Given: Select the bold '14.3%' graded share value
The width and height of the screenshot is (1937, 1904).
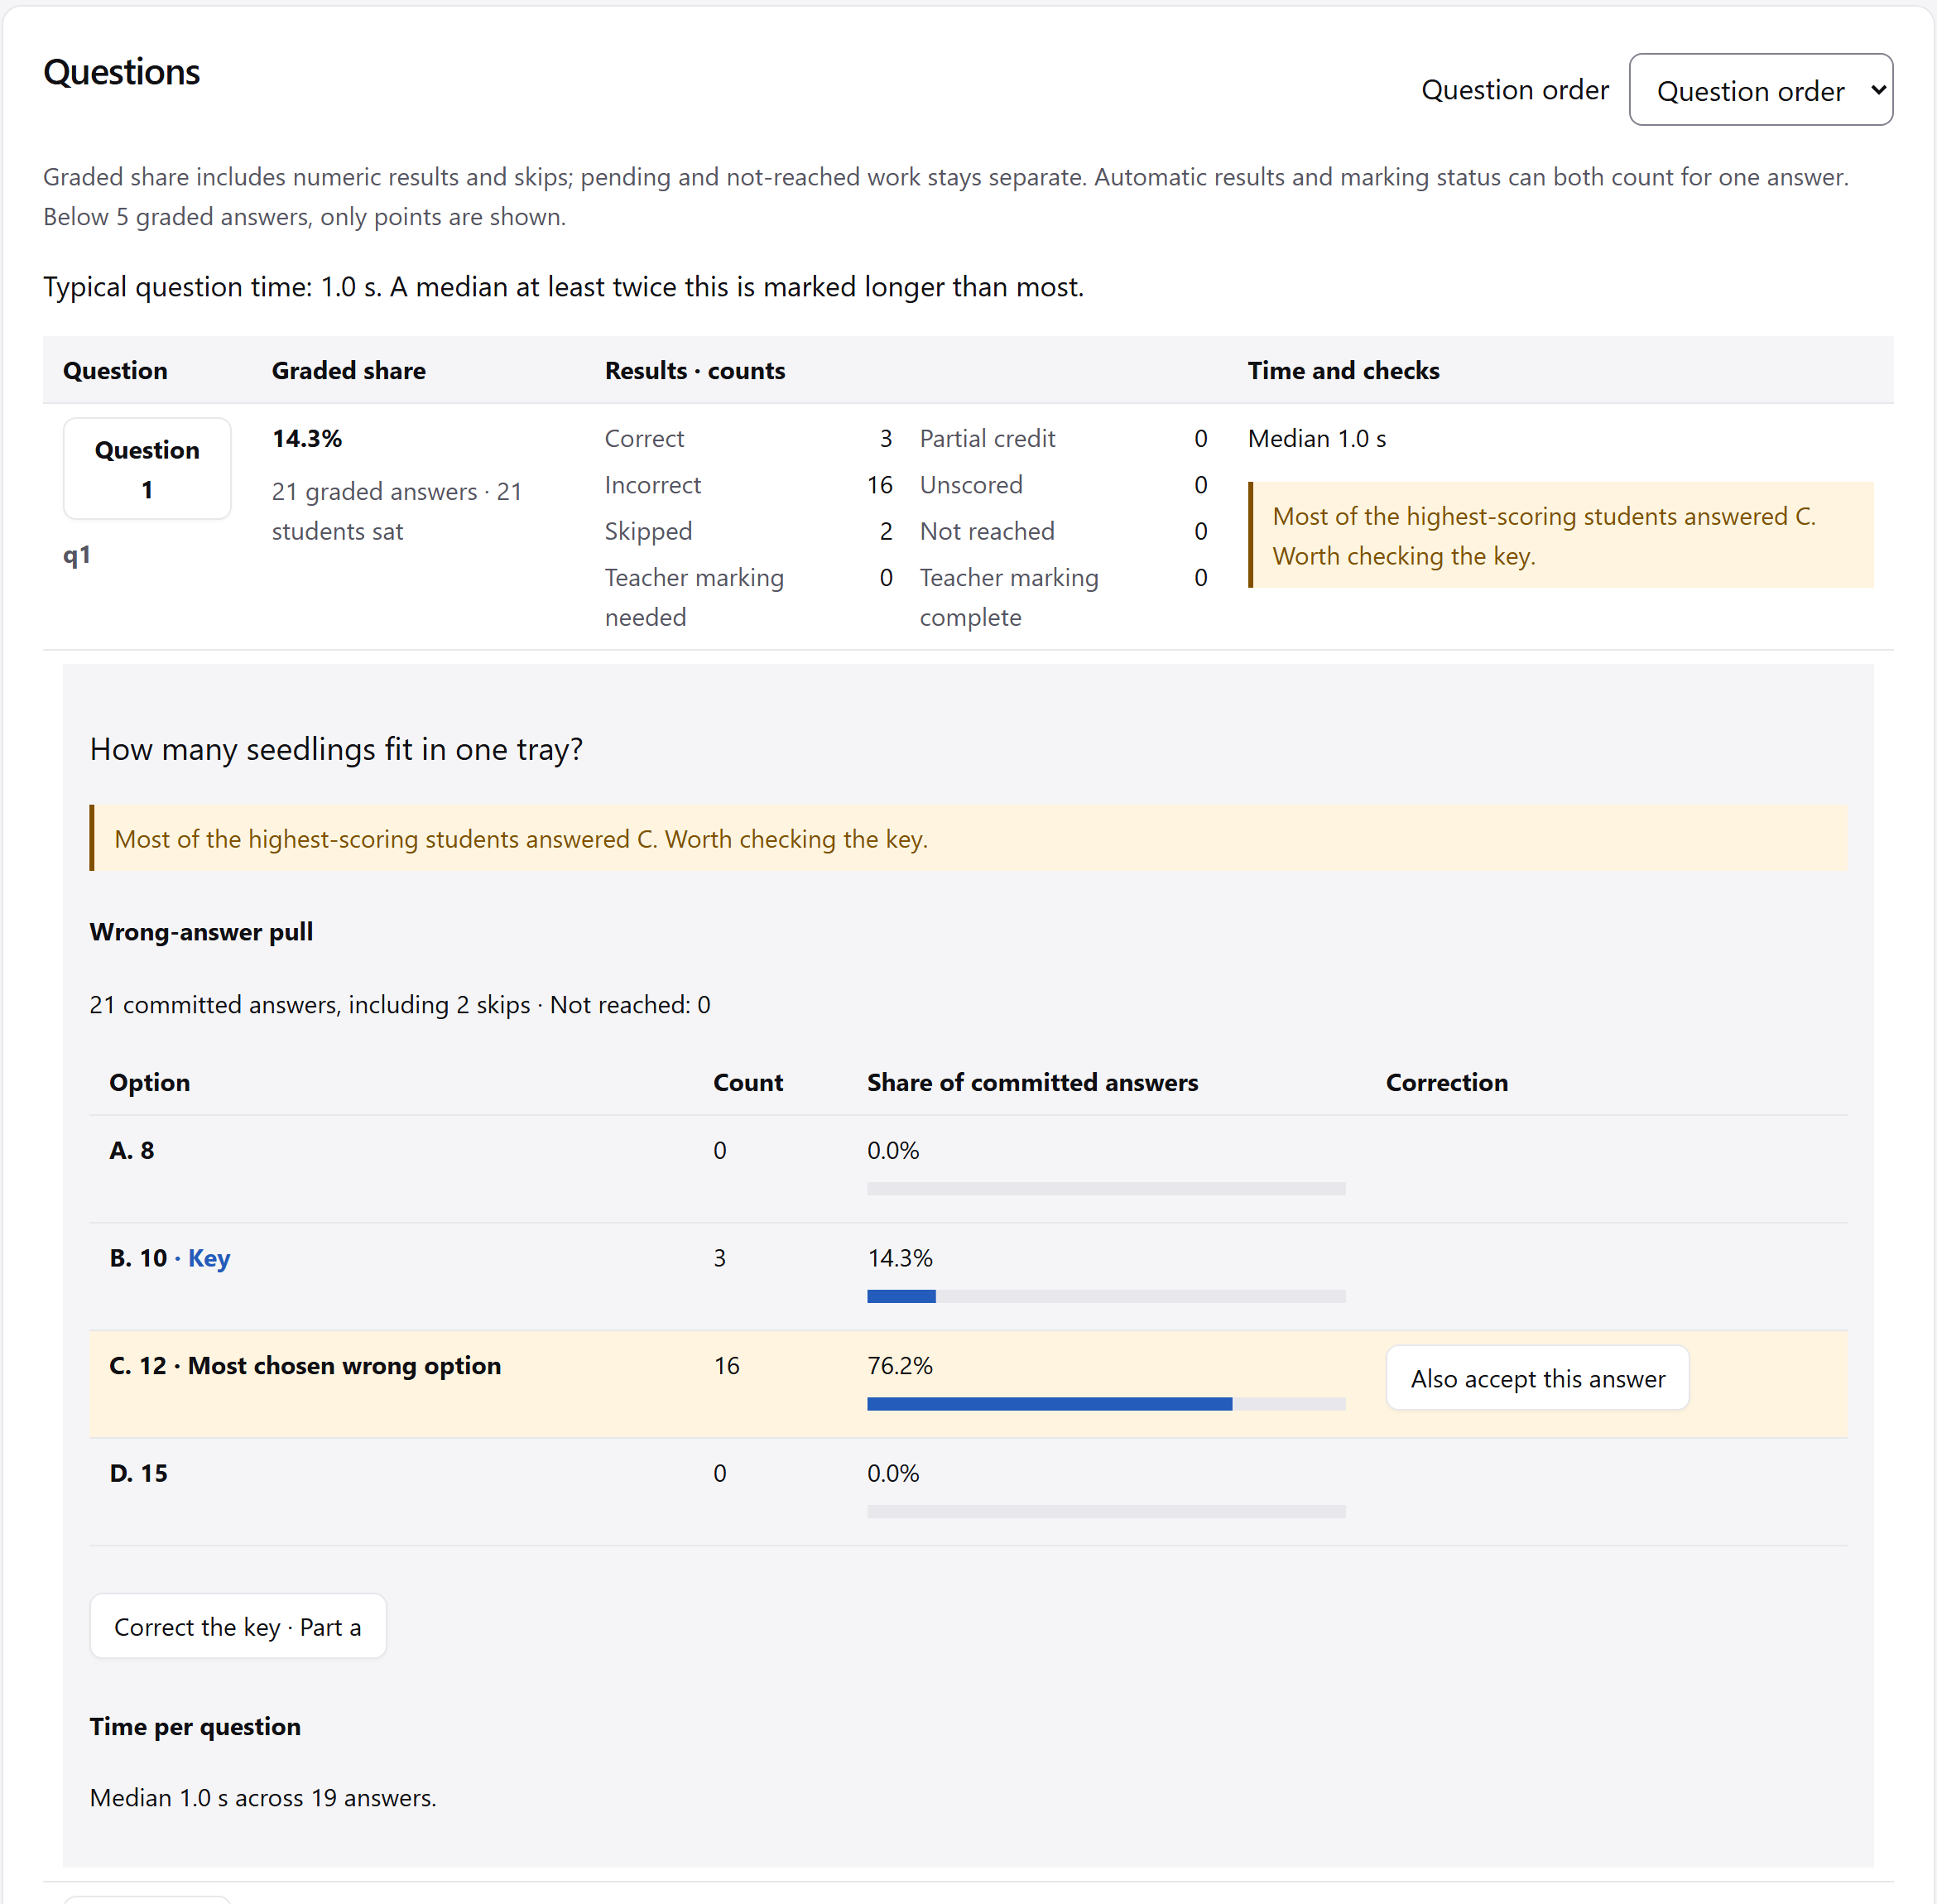Looking at the screenshot, I should 307,439.
